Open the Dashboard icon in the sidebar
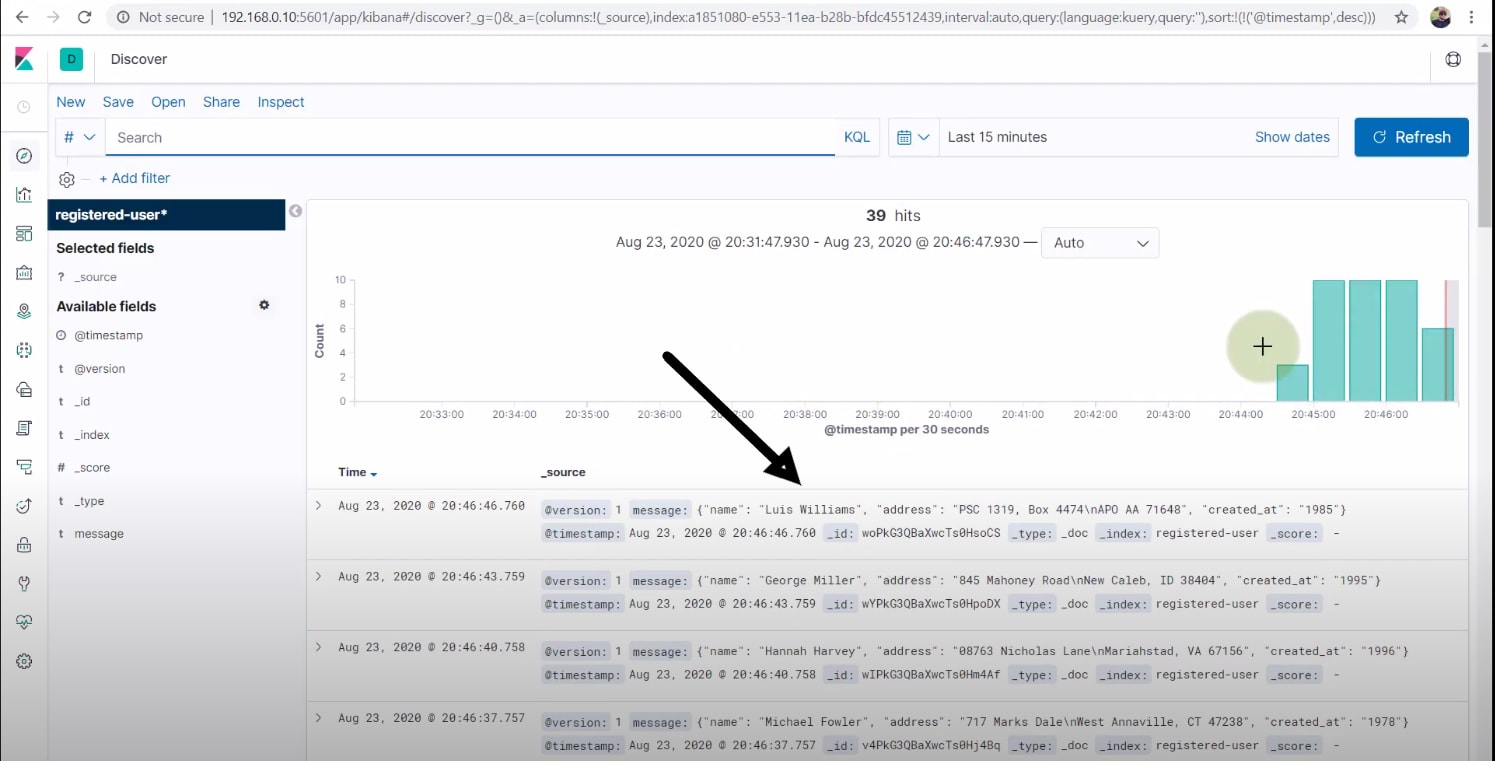 coord(23,233)
